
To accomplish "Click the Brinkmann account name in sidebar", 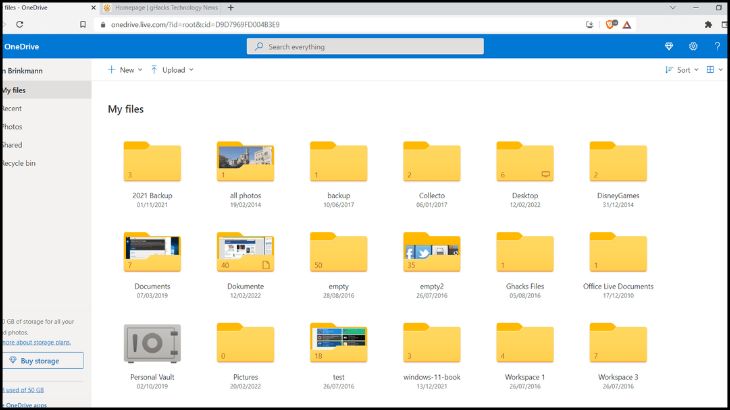I will click(24, 71).
